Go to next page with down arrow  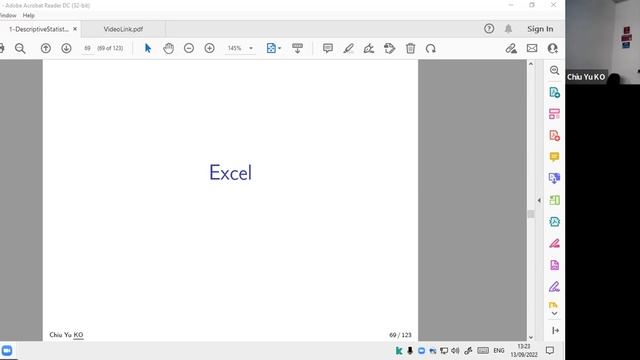click(x=66, y=48)
